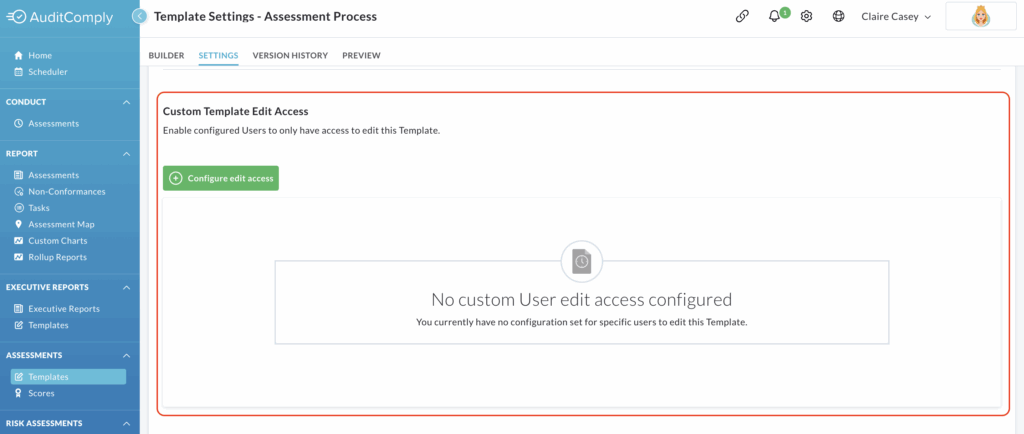The width and height of the screenshot is (1024, 434).
Task: Collapse sidebar with the round arrow button
Action: [139, 16]
